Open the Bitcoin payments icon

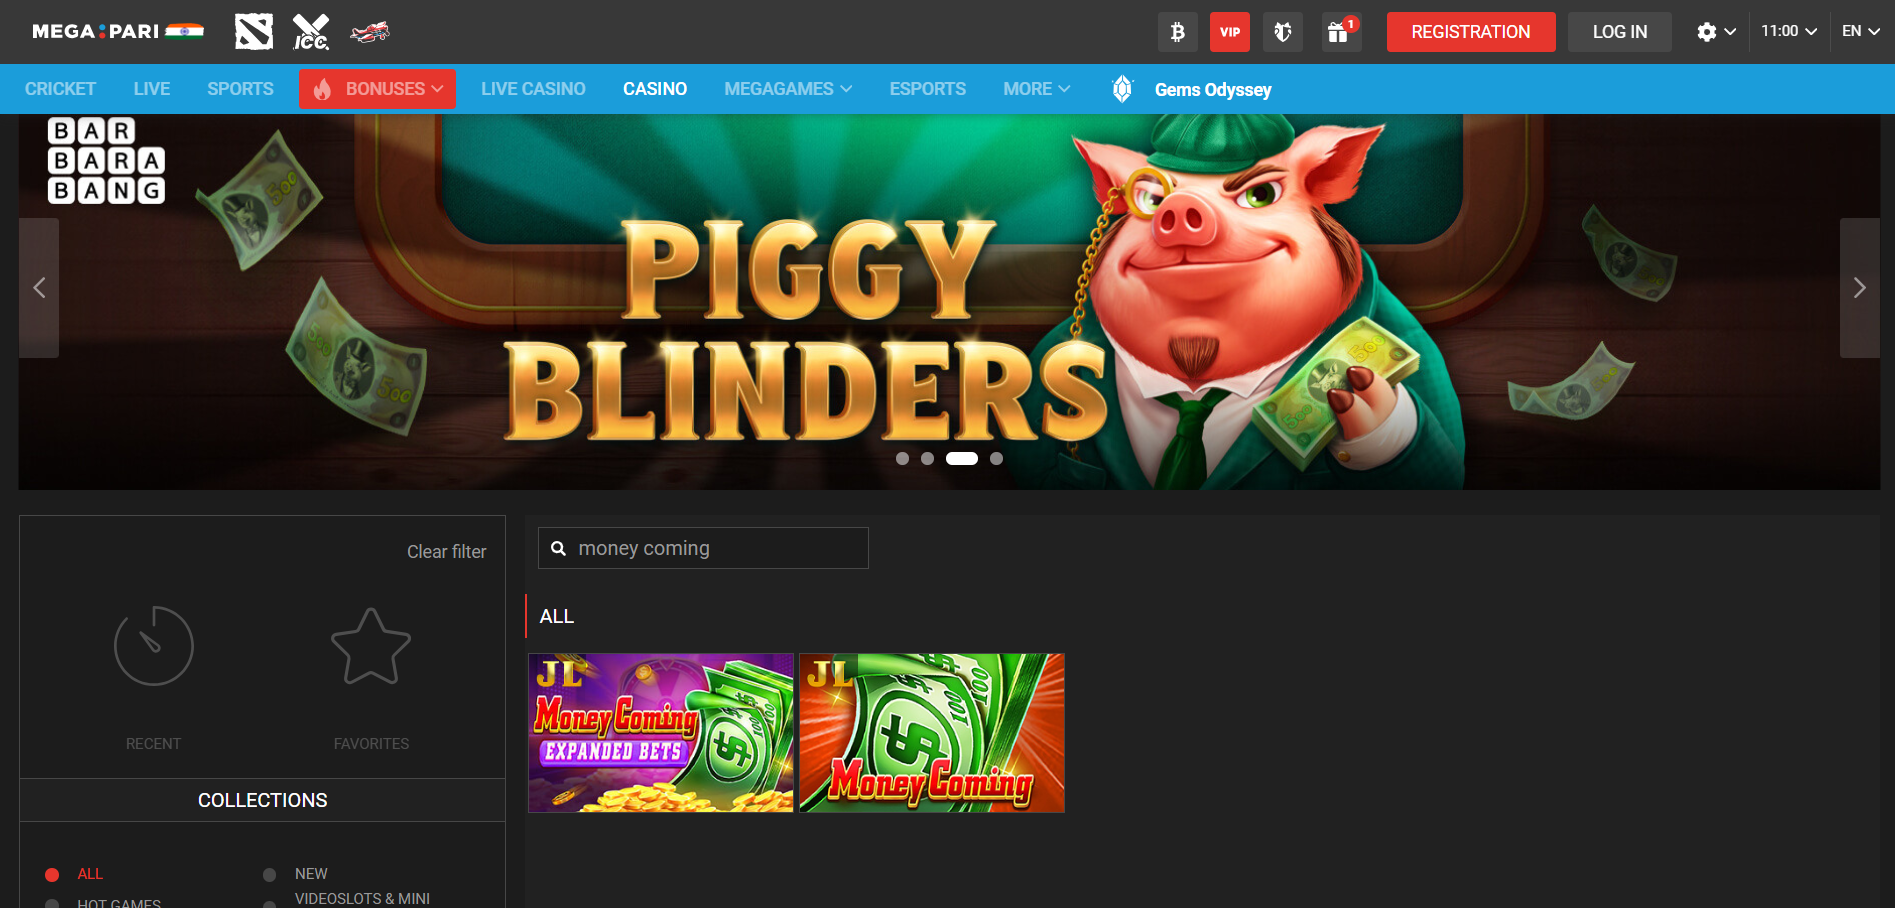[x=1177, y=32]
